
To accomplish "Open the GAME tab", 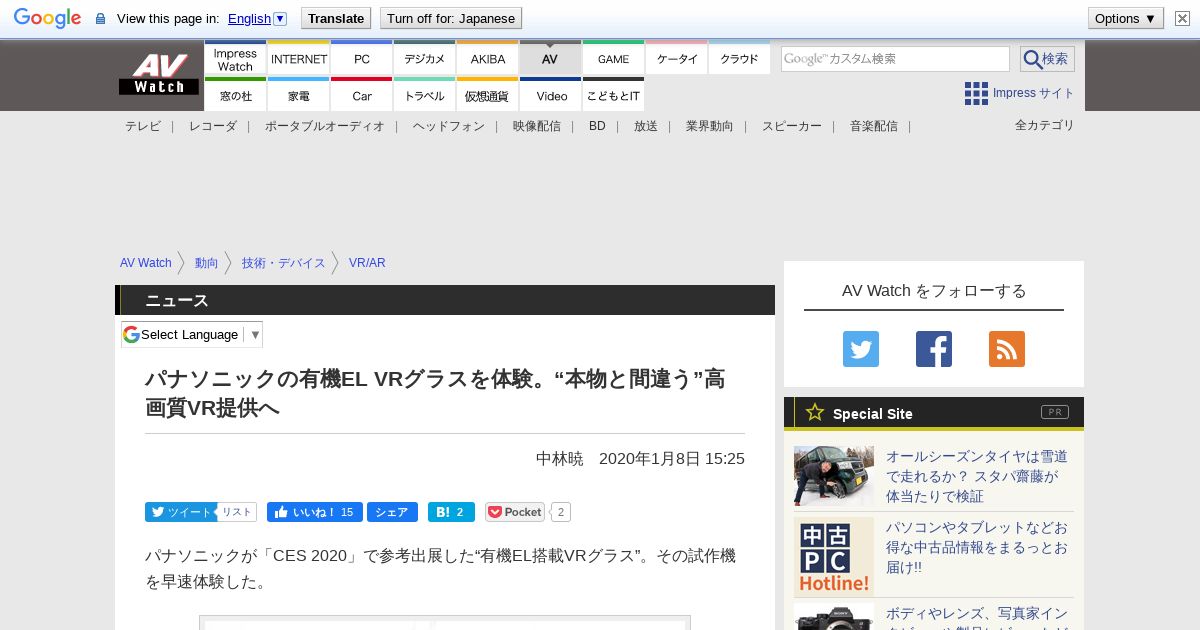I will [x=614, y=58].
